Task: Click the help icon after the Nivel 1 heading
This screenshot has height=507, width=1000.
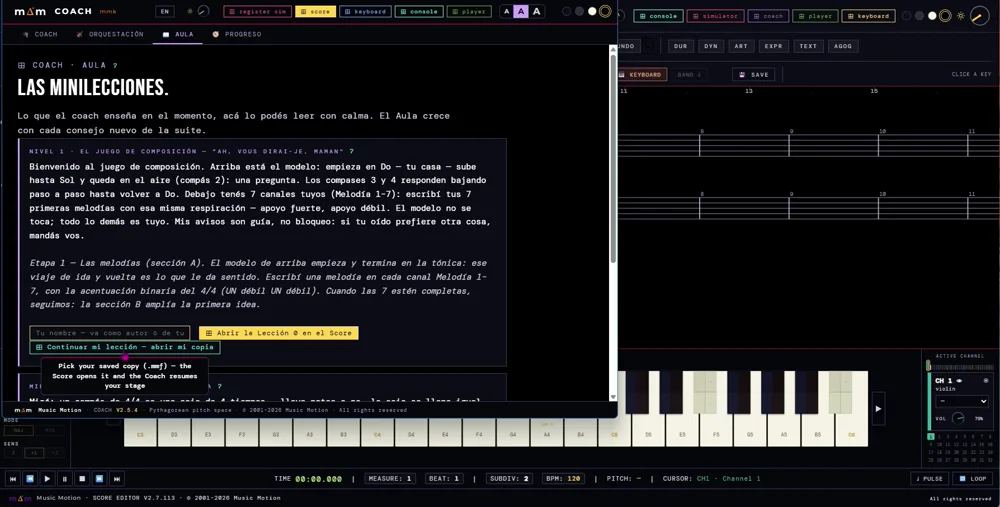Action: coord(351,152)
